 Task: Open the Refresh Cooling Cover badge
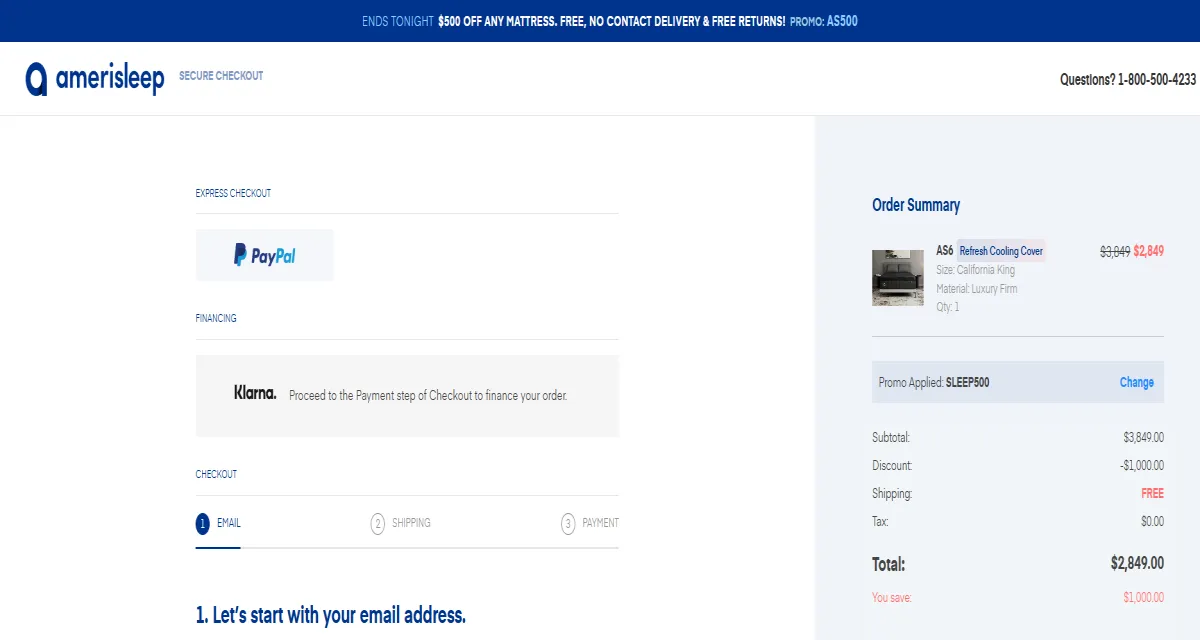pos(1000,251)
